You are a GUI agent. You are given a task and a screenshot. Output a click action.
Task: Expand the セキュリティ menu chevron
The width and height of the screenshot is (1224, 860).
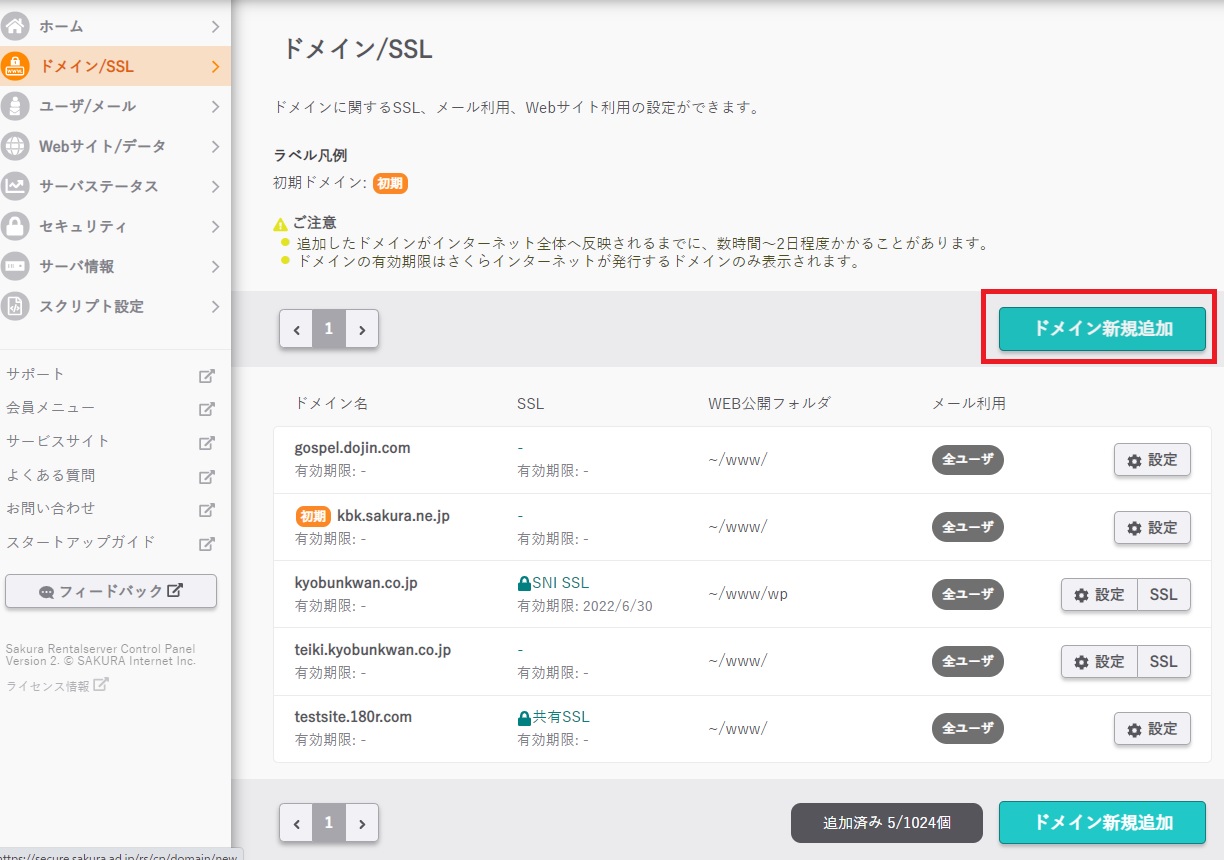215,227
